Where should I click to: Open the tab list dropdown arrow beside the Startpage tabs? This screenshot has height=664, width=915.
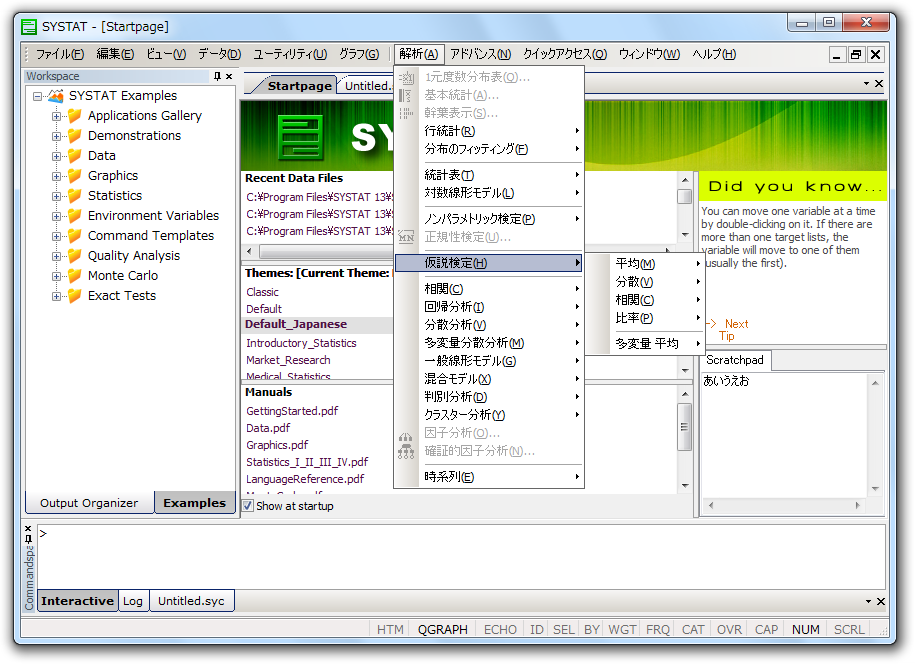click(x=867, y=83)
